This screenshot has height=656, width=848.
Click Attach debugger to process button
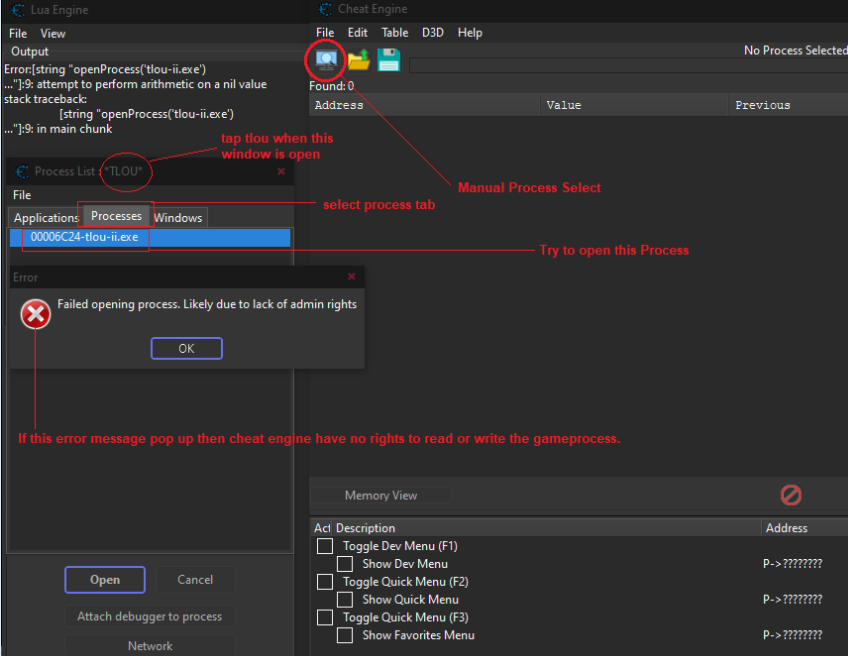coord(150,616)
